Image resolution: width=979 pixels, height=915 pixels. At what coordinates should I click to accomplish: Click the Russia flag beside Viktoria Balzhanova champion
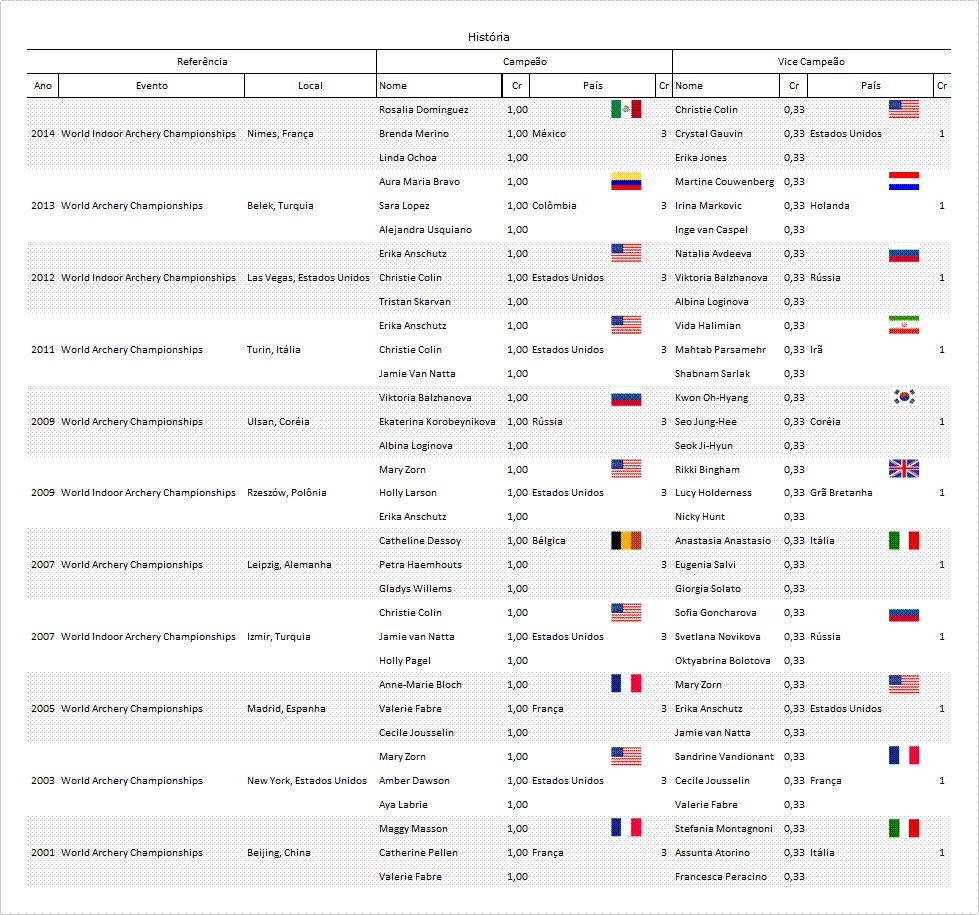626,399
